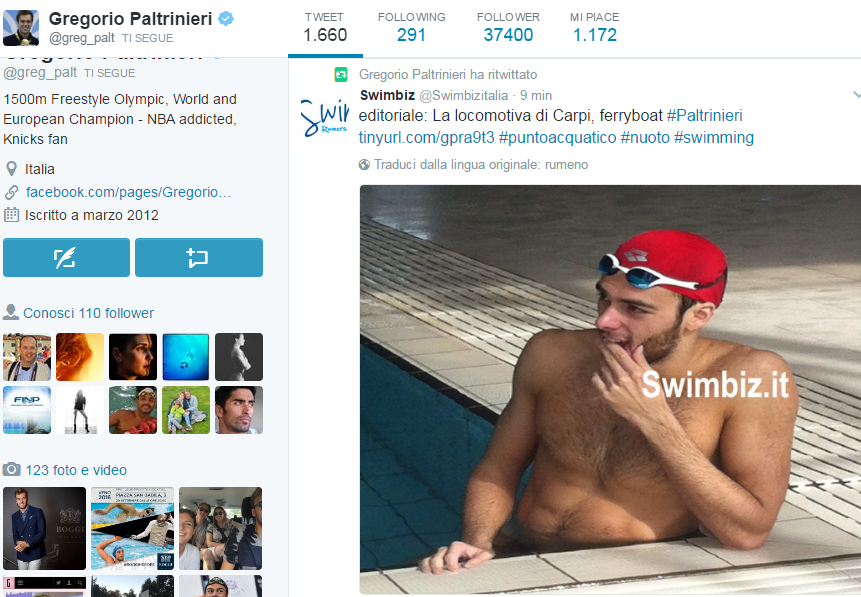The image size is (861, 597).
Task: Open the FINP follower thumbnail
Action: tap(27, 410)
